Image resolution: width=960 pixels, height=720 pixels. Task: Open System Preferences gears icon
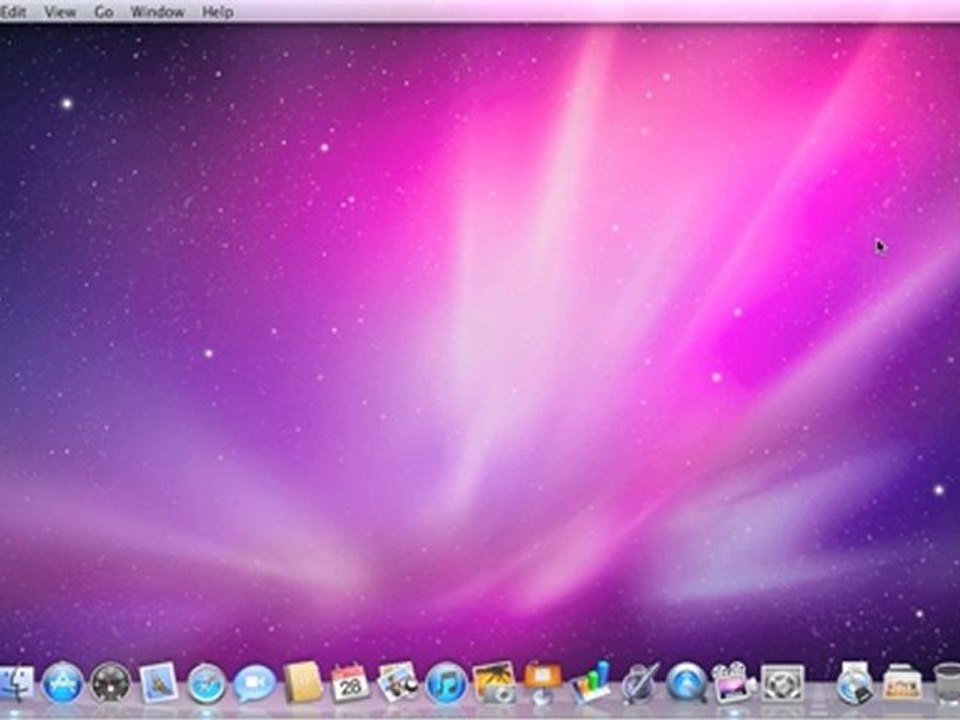782,683
